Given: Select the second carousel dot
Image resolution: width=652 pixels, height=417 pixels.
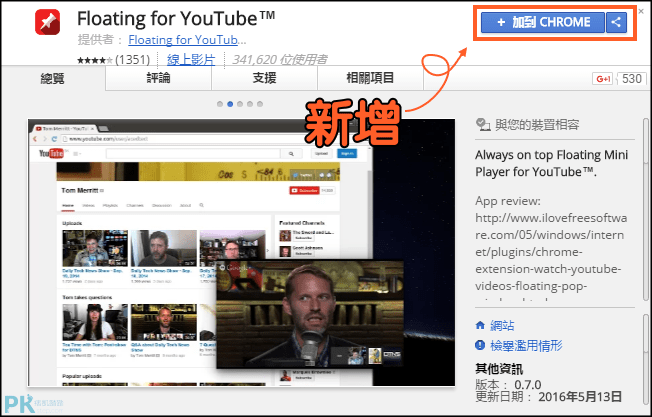Looking at the screenshot, I should click(x=230, y=104).
